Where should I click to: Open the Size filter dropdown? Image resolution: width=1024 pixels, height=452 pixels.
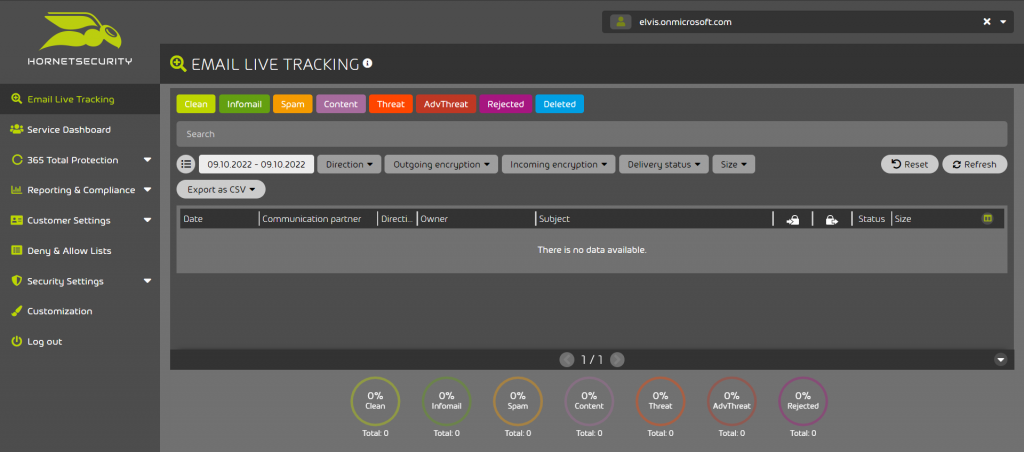pyautogui.click(x=734, y=164)
